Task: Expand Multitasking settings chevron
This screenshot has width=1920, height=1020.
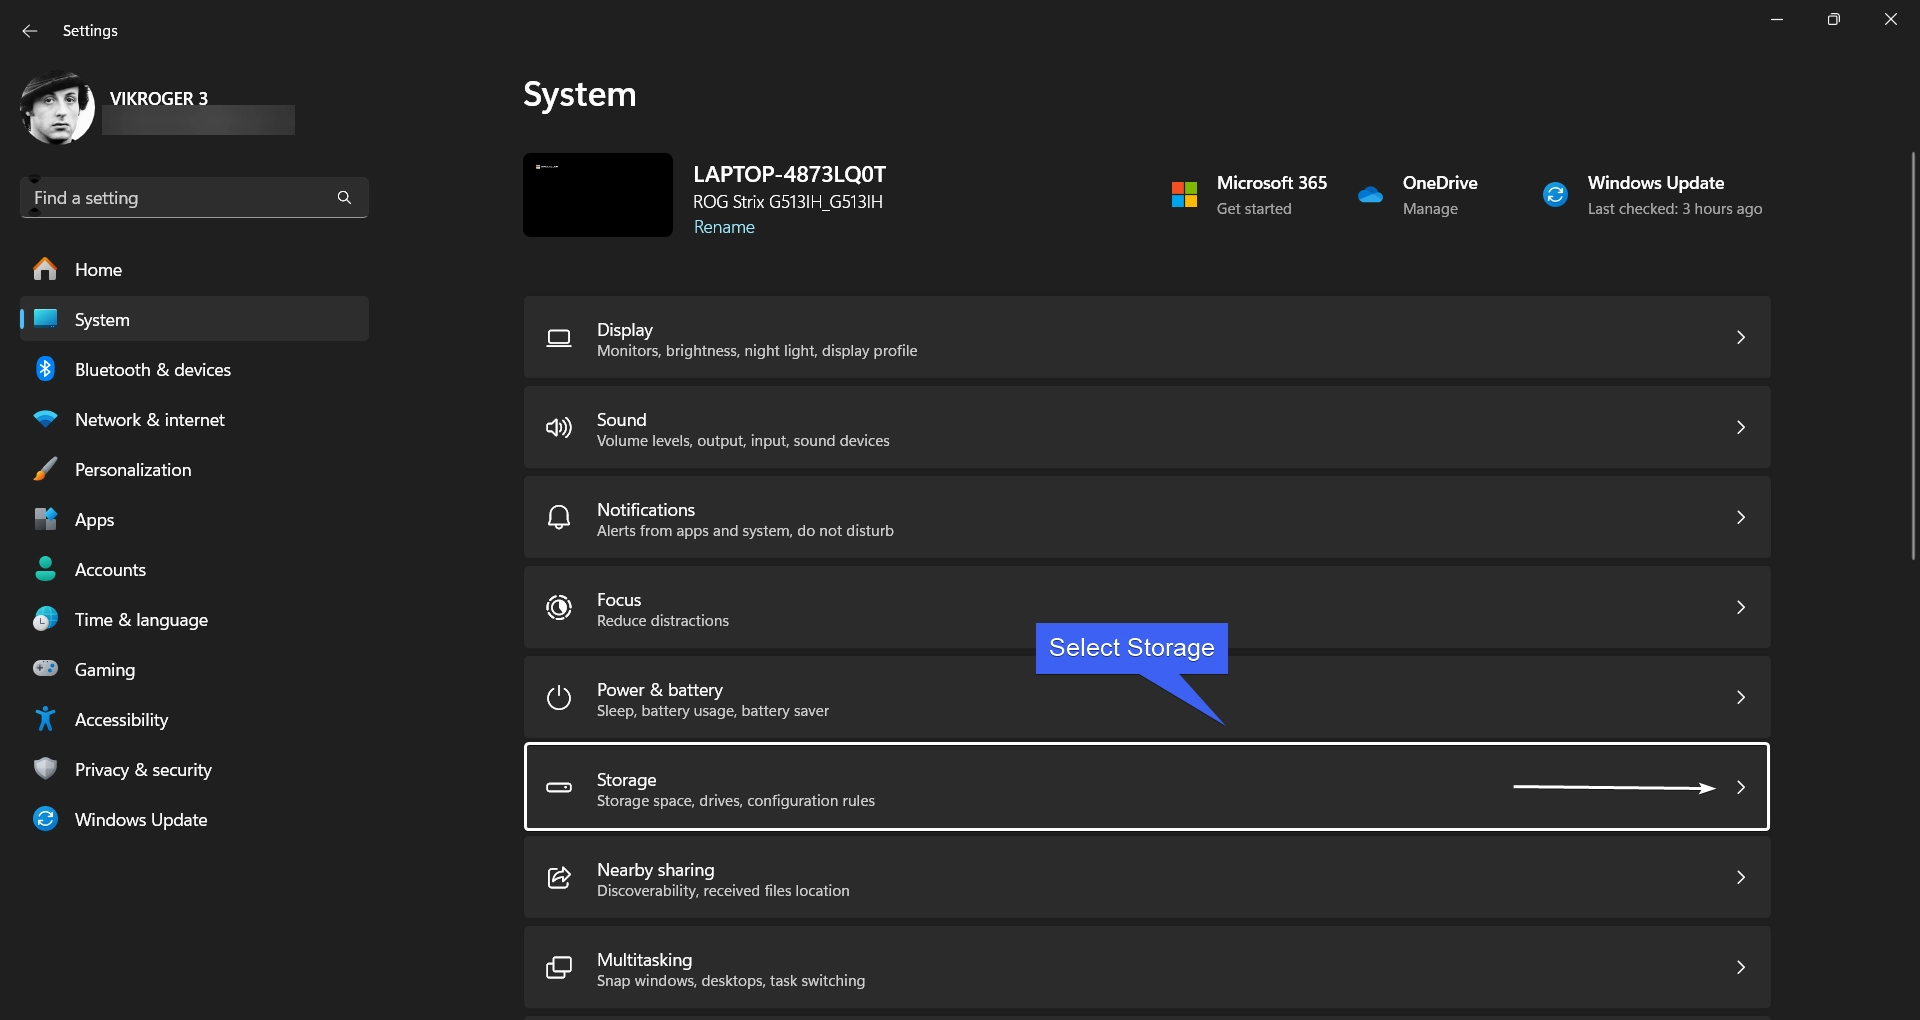Action: pyautogui.click(x=1741, y=967)
